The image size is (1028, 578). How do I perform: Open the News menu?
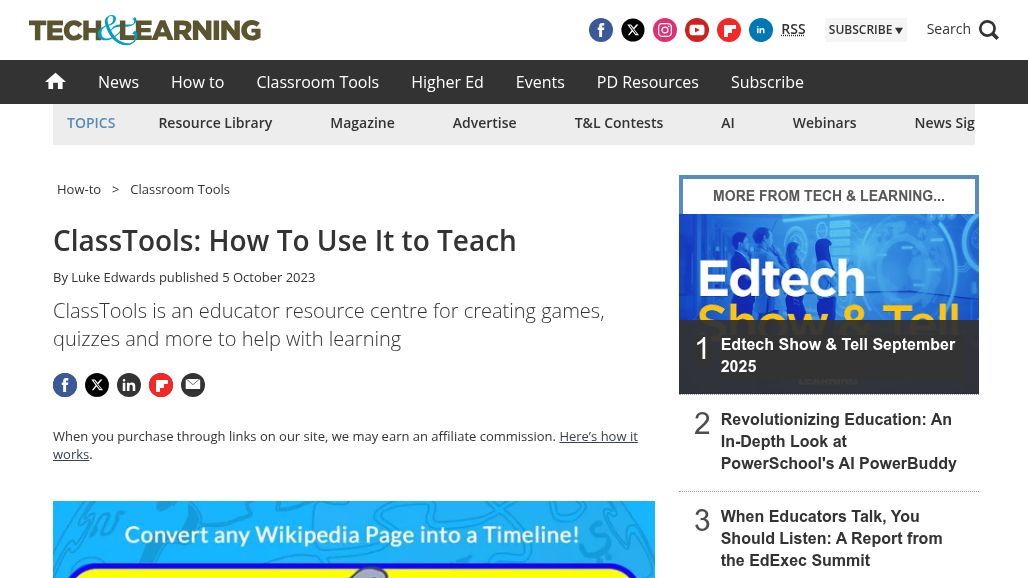[x=119, y=82]
